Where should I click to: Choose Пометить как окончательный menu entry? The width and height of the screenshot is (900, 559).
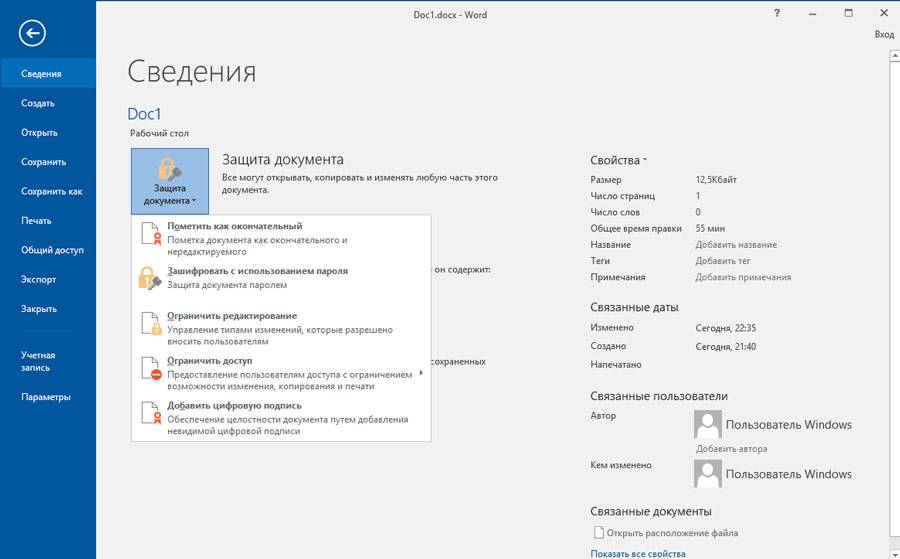pyautogui.click(x=281, y=238)
